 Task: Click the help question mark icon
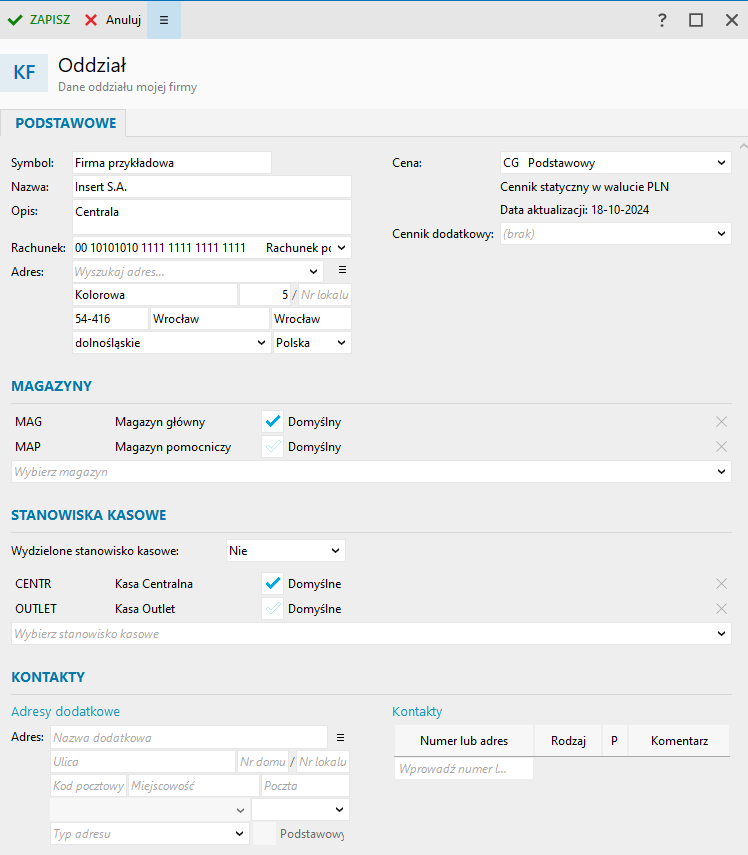click(x=662, y=20)
